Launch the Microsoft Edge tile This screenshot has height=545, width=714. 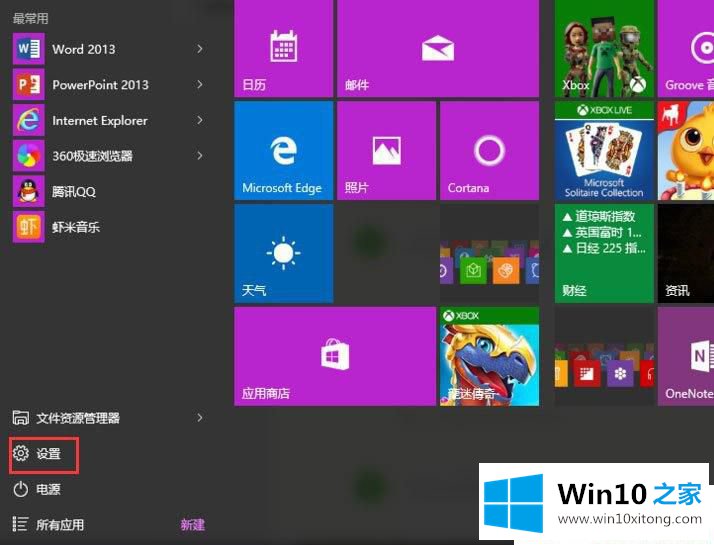coord(283,151)
